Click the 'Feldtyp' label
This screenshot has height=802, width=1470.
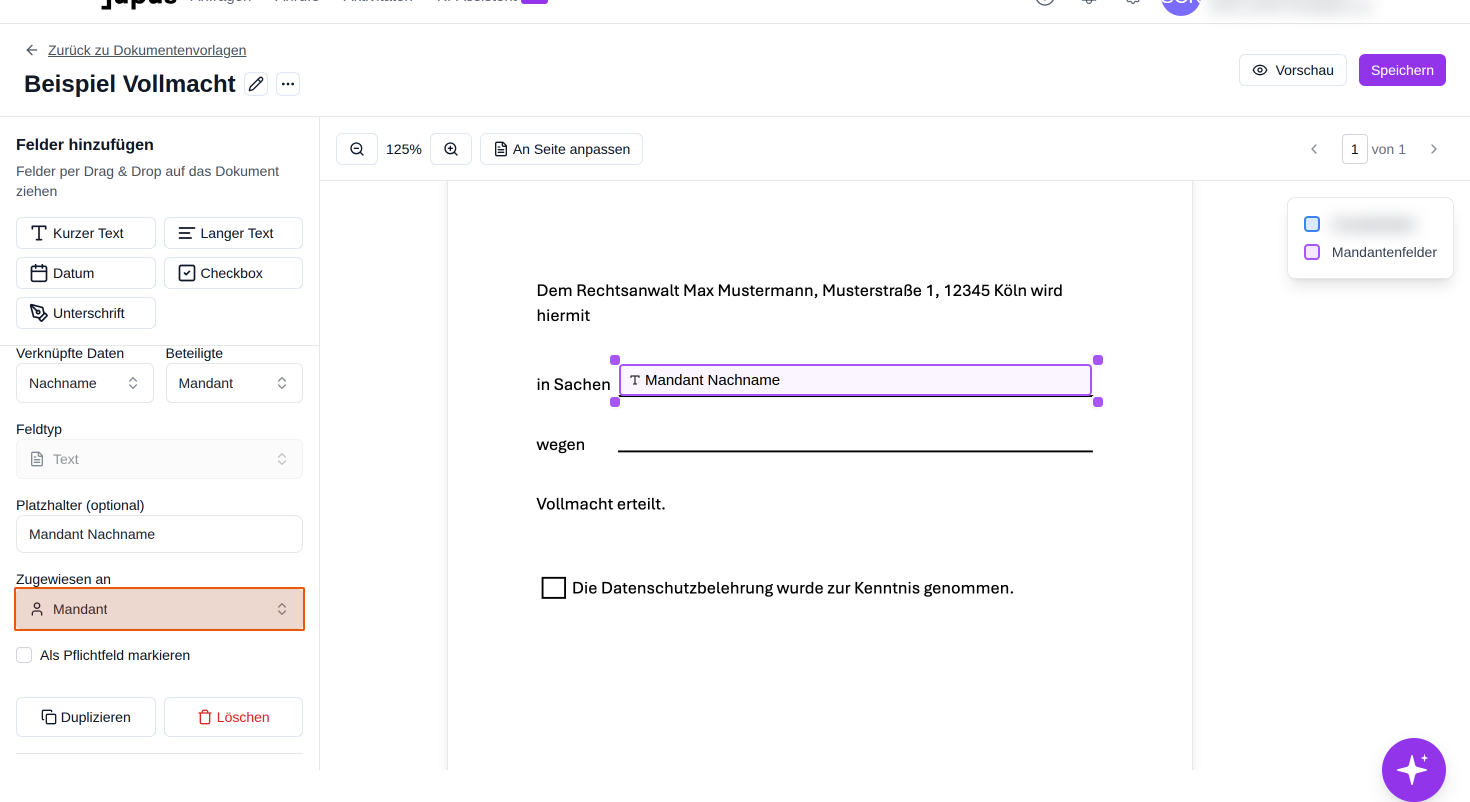pyautogui.click(x=39, y=429)
